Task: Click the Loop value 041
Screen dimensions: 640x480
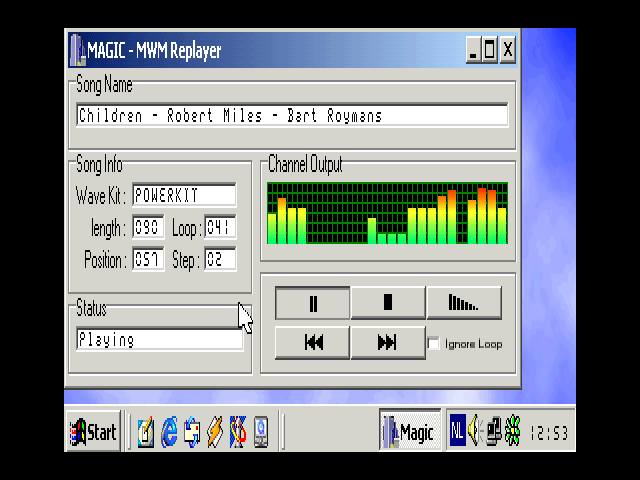Action: pos(220,227)
